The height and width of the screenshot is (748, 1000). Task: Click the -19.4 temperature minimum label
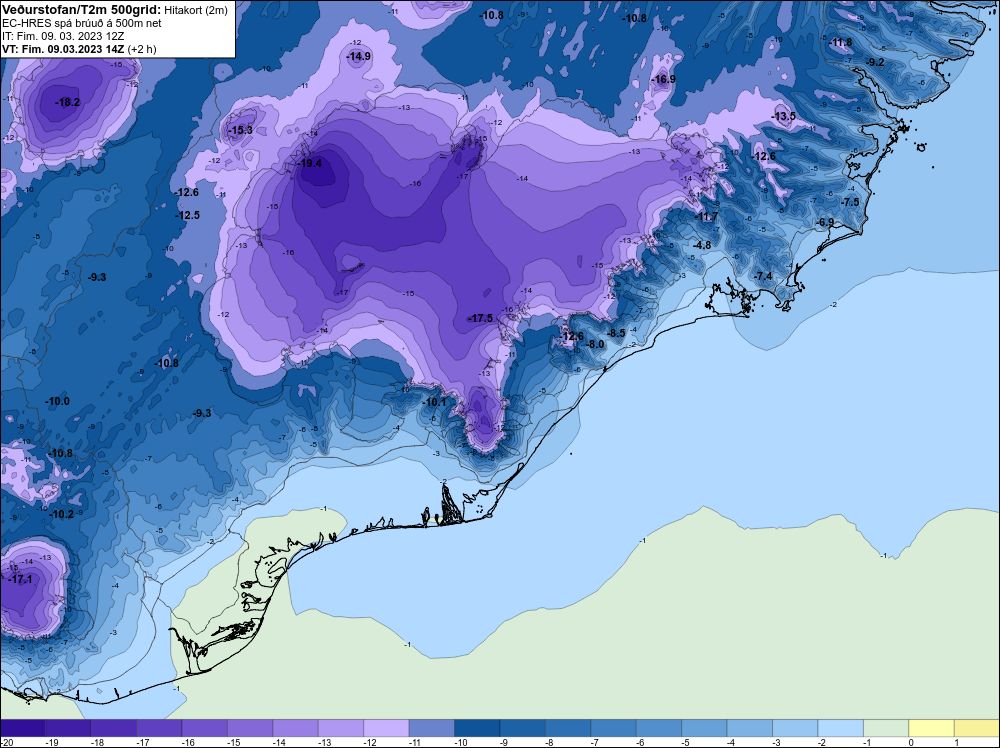coord(311,163)
